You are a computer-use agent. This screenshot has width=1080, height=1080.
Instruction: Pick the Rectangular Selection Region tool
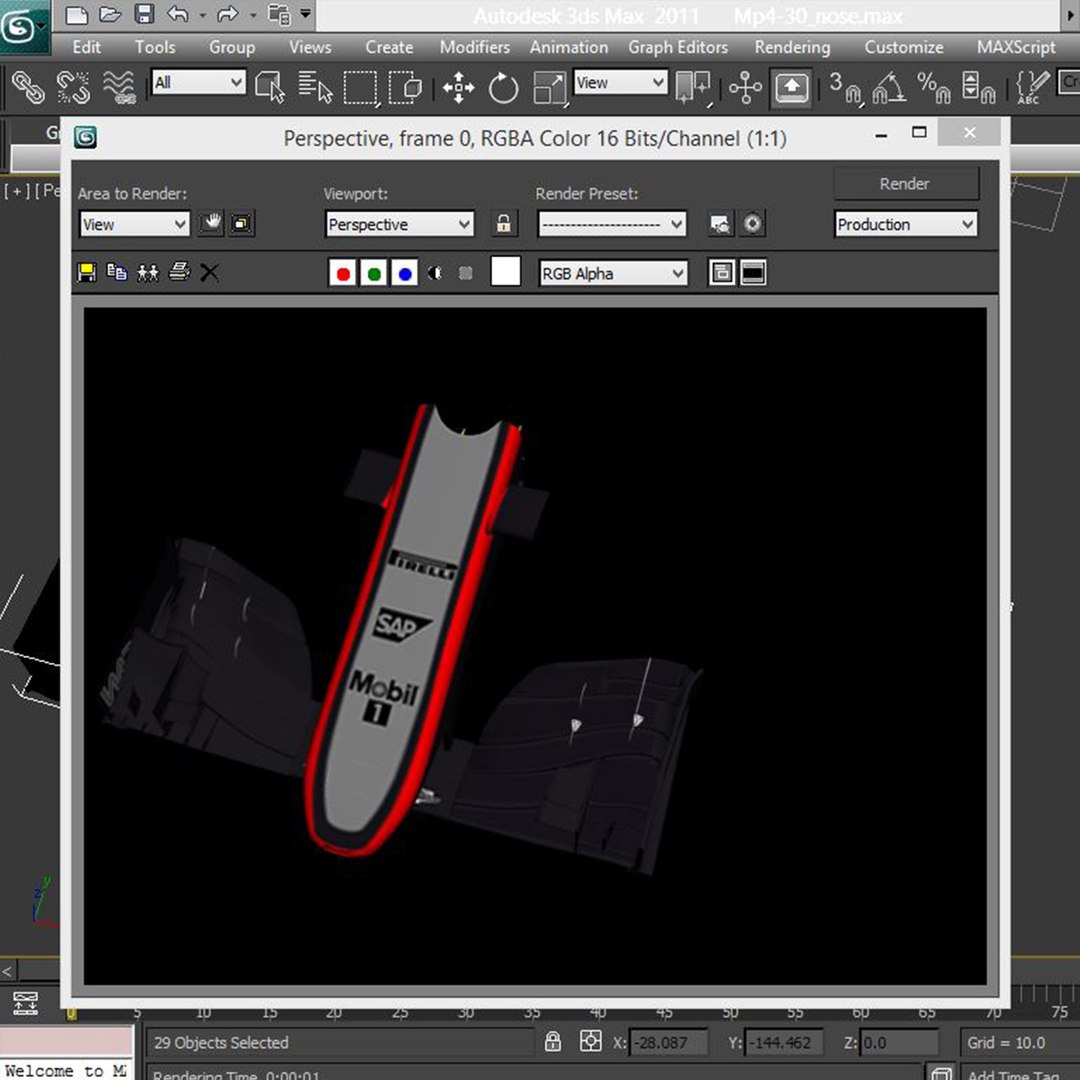(x=362, y=87)
